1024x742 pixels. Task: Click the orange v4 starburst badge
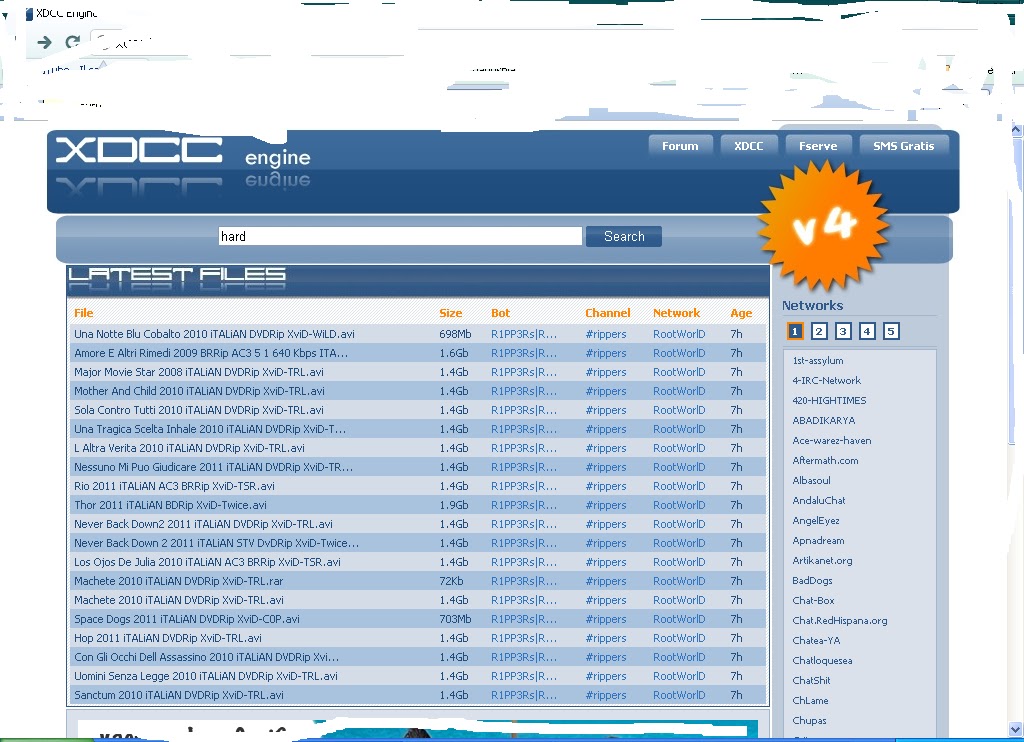824,225
